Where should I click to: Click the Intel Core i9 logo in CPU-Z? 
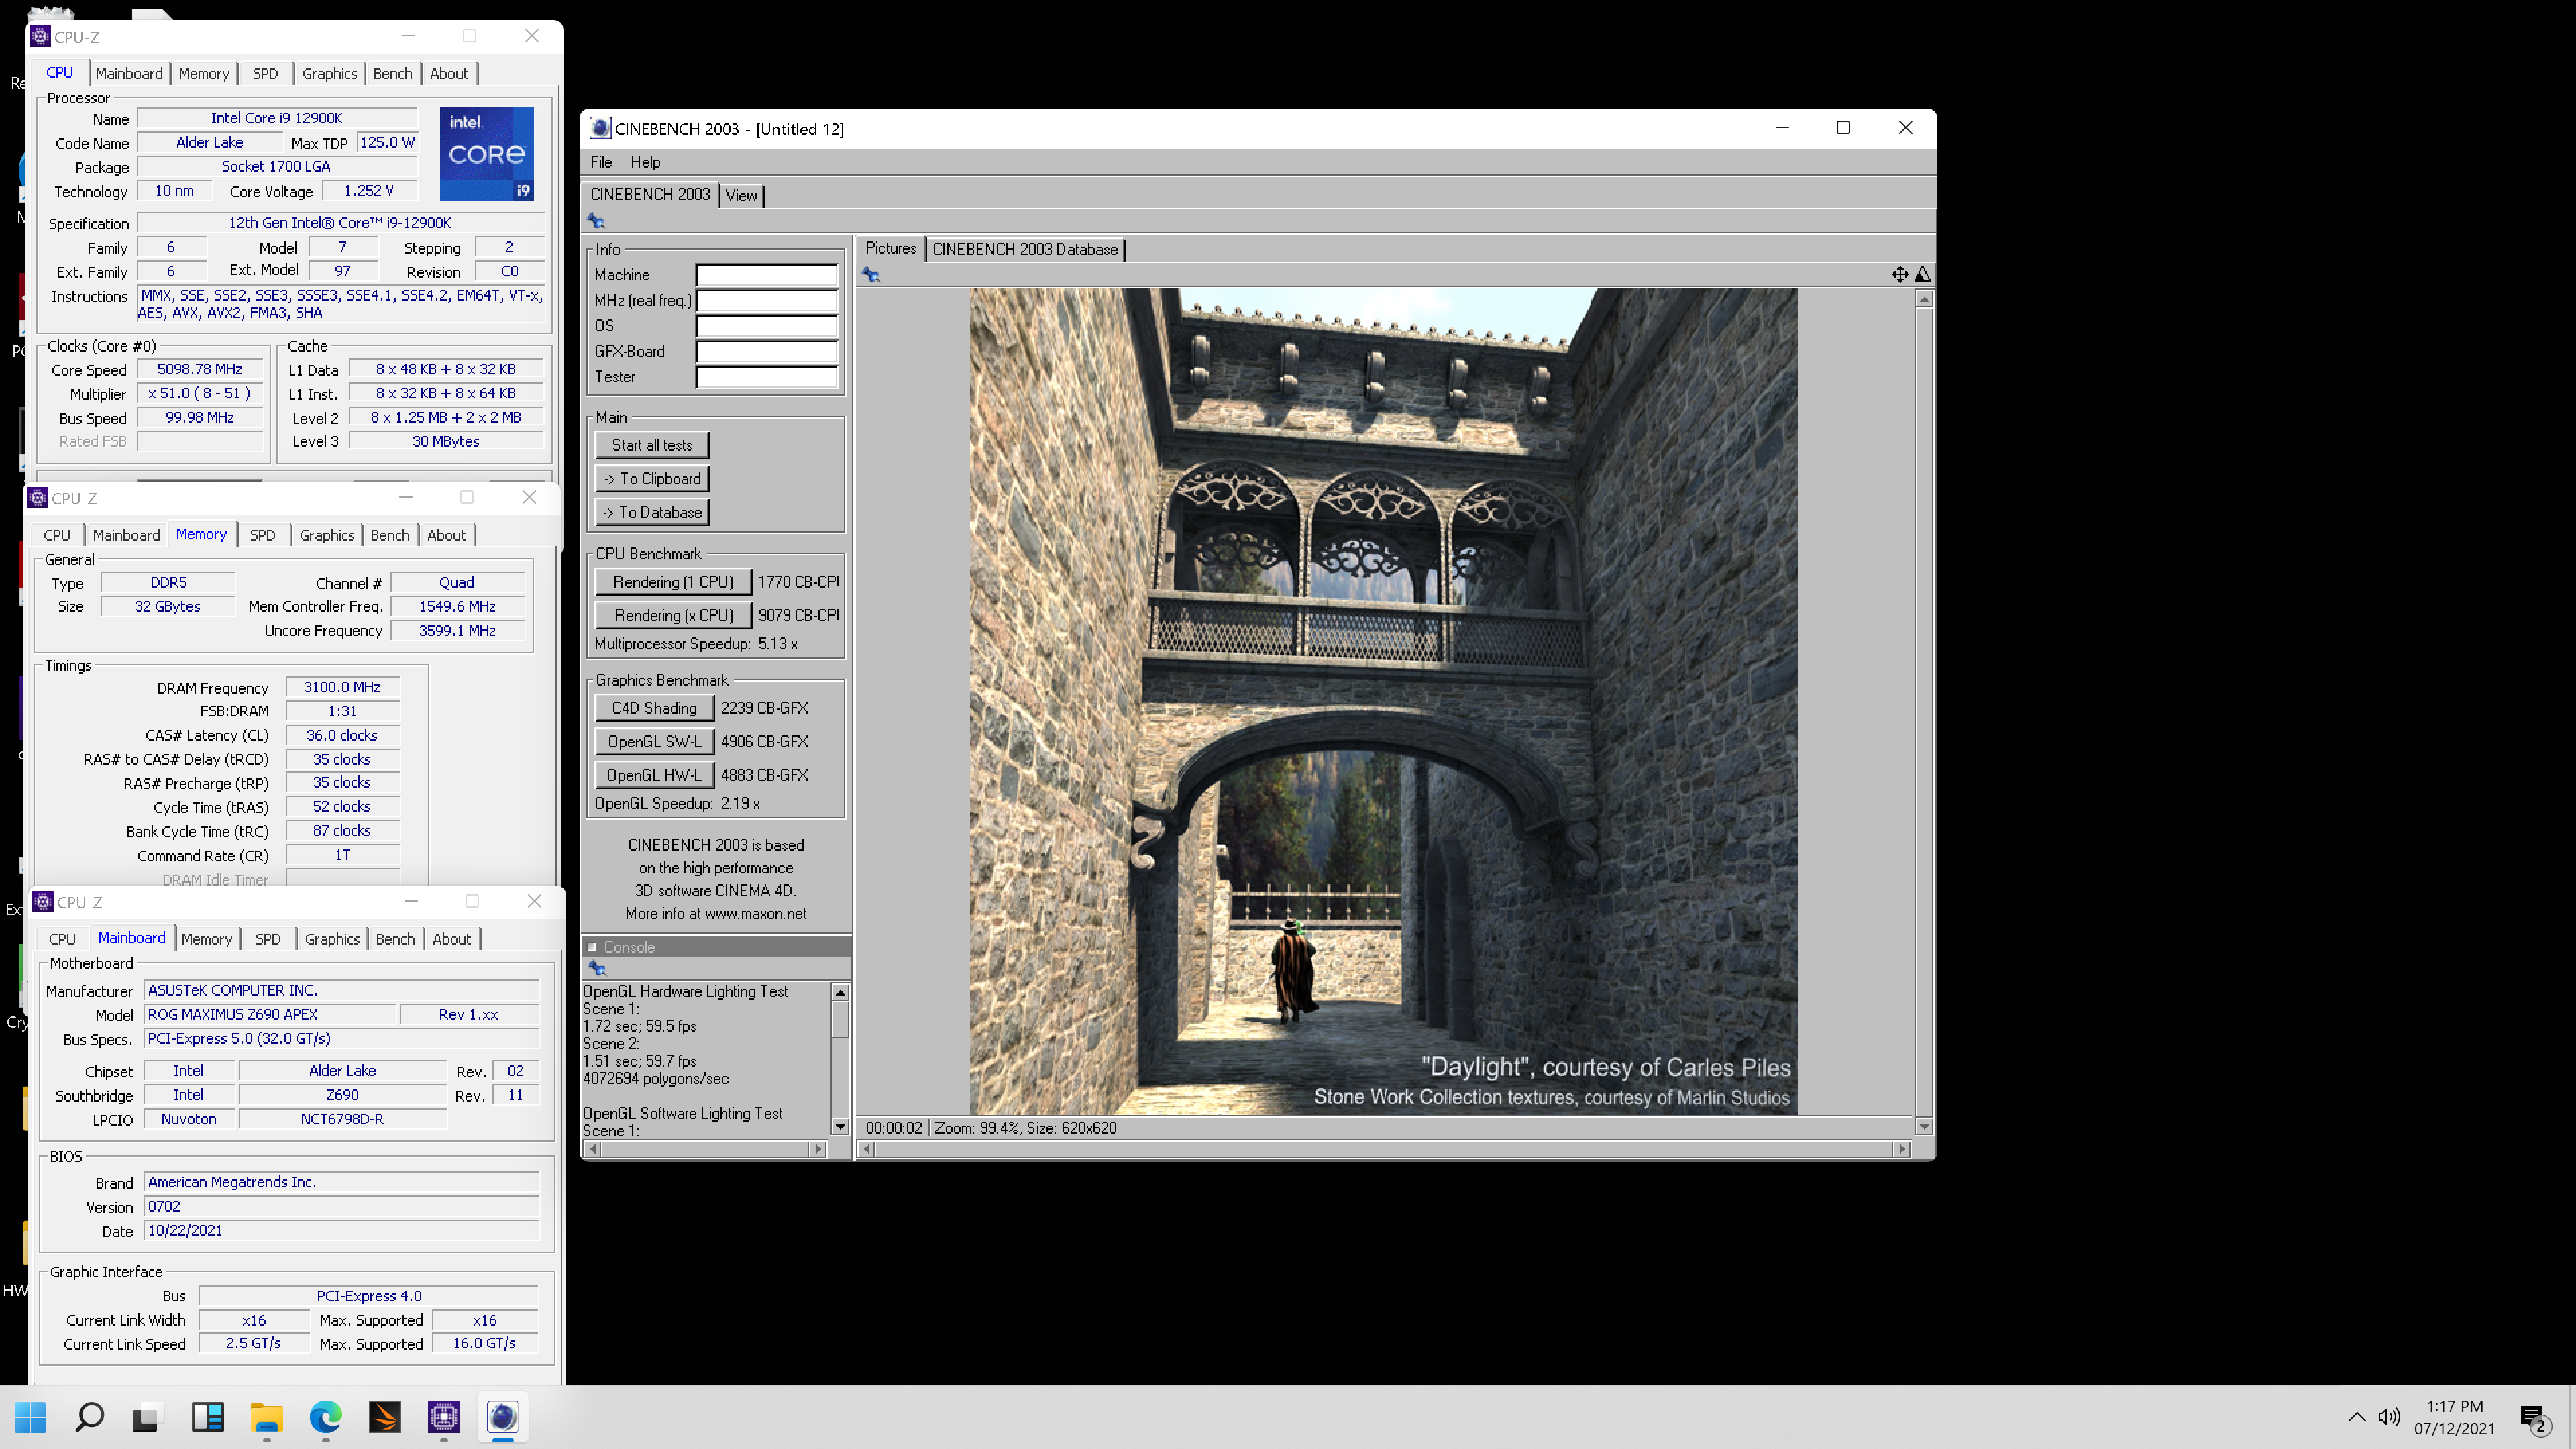487,154
